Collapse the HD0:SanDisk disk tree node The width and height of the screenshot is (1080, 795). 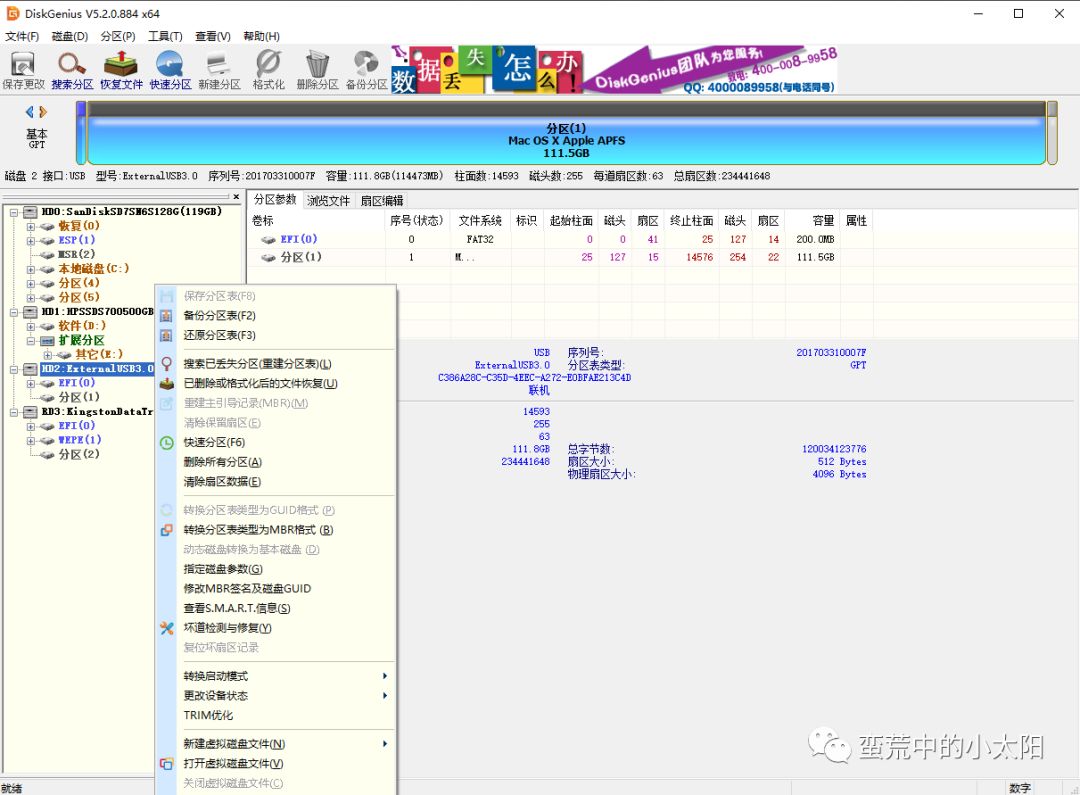[x=14, y=212]
